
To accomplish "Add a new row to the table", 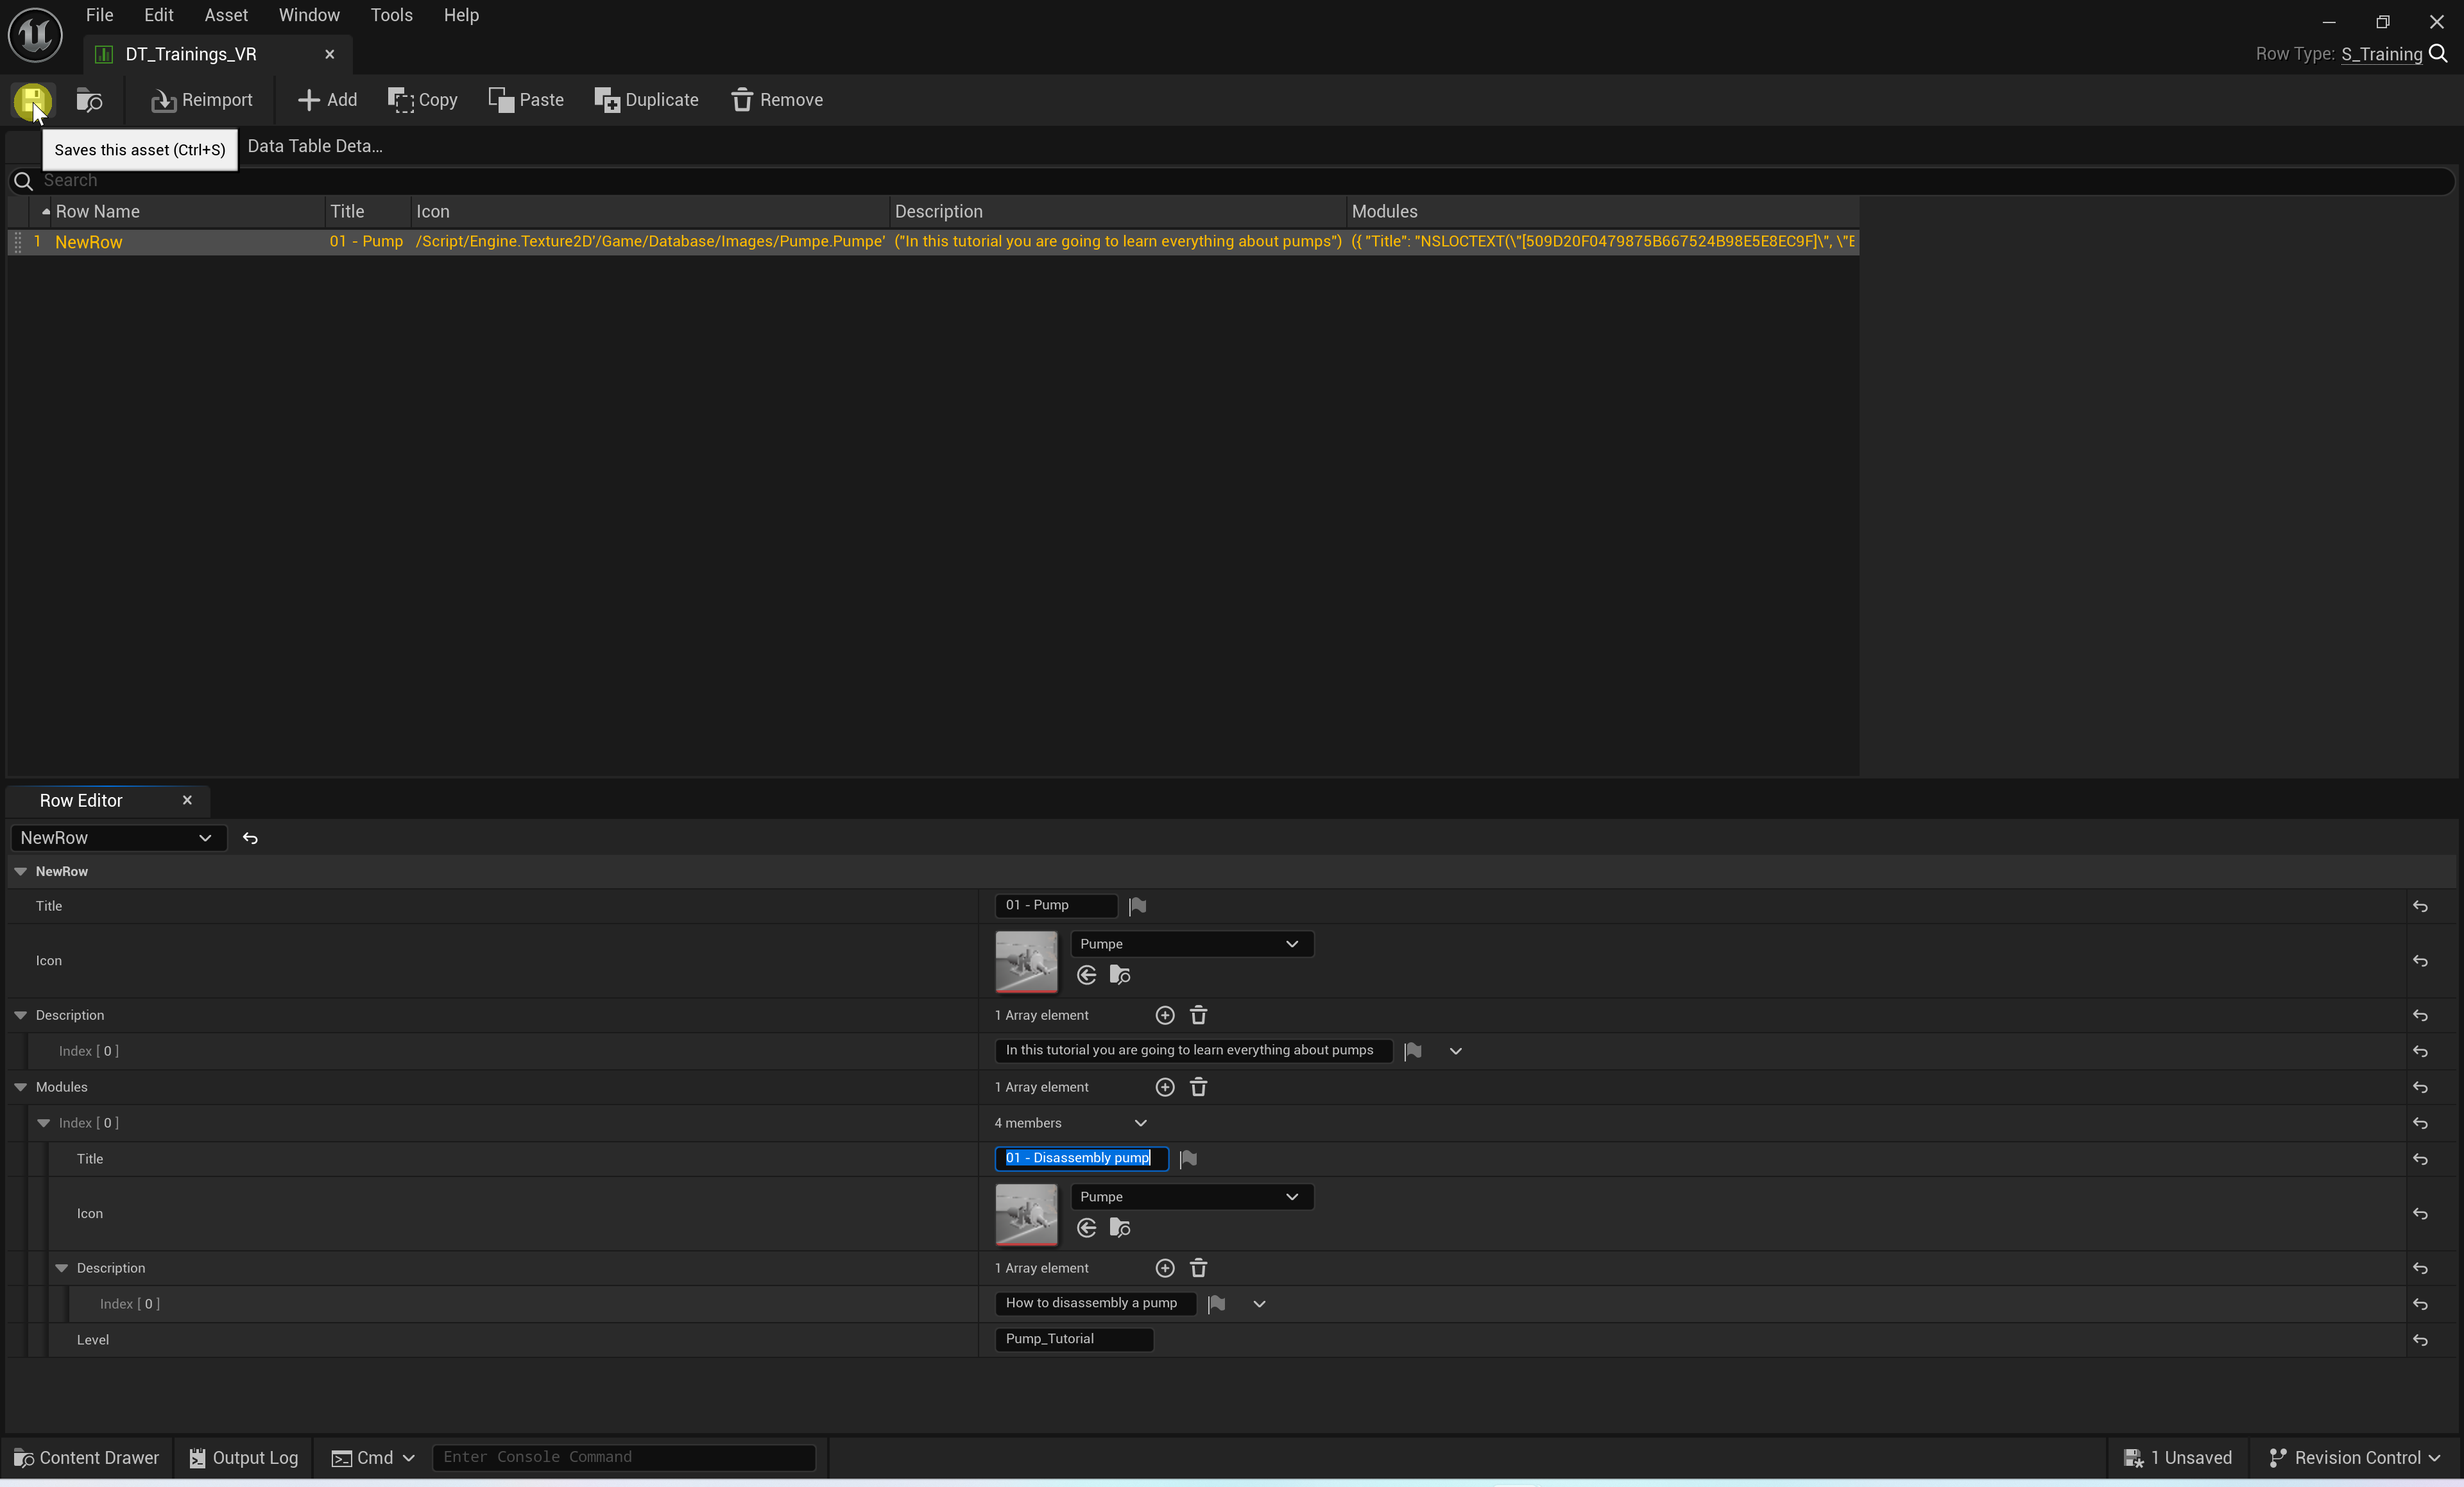I will click(327, 100).
